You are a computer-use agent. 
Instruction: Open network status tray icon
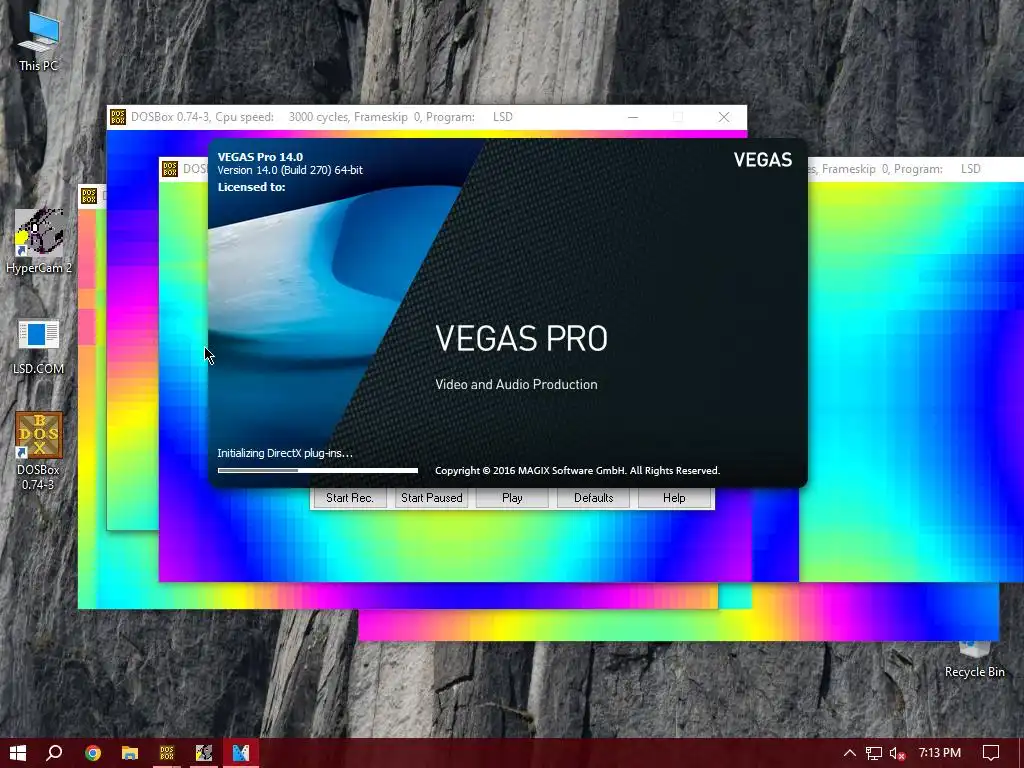(x=873, y=753)
